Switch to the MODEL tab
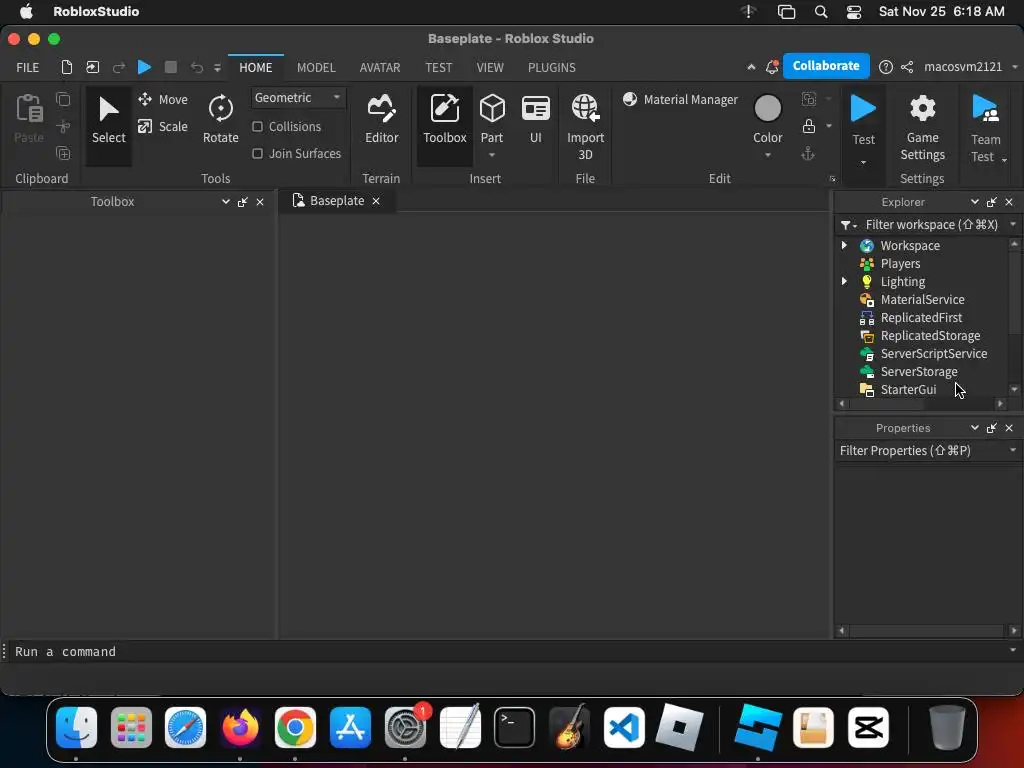 click(316, 67)
